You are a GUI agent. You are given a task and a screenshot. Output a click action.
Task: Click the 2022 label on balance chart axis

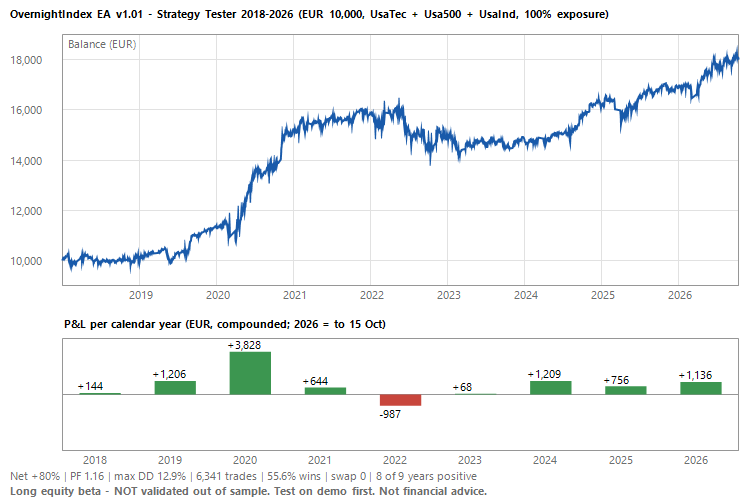click(372, 295)
